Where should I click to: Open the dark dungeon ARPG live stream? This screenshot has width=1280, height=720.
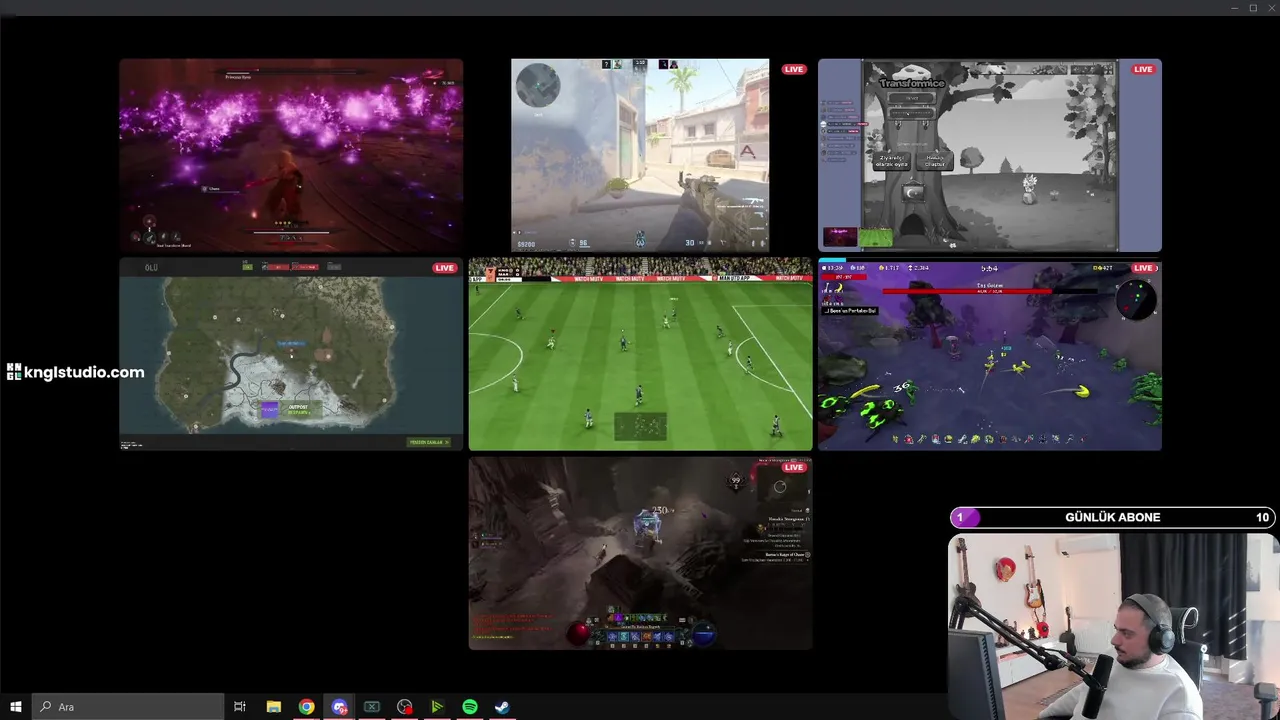[640, 553]
